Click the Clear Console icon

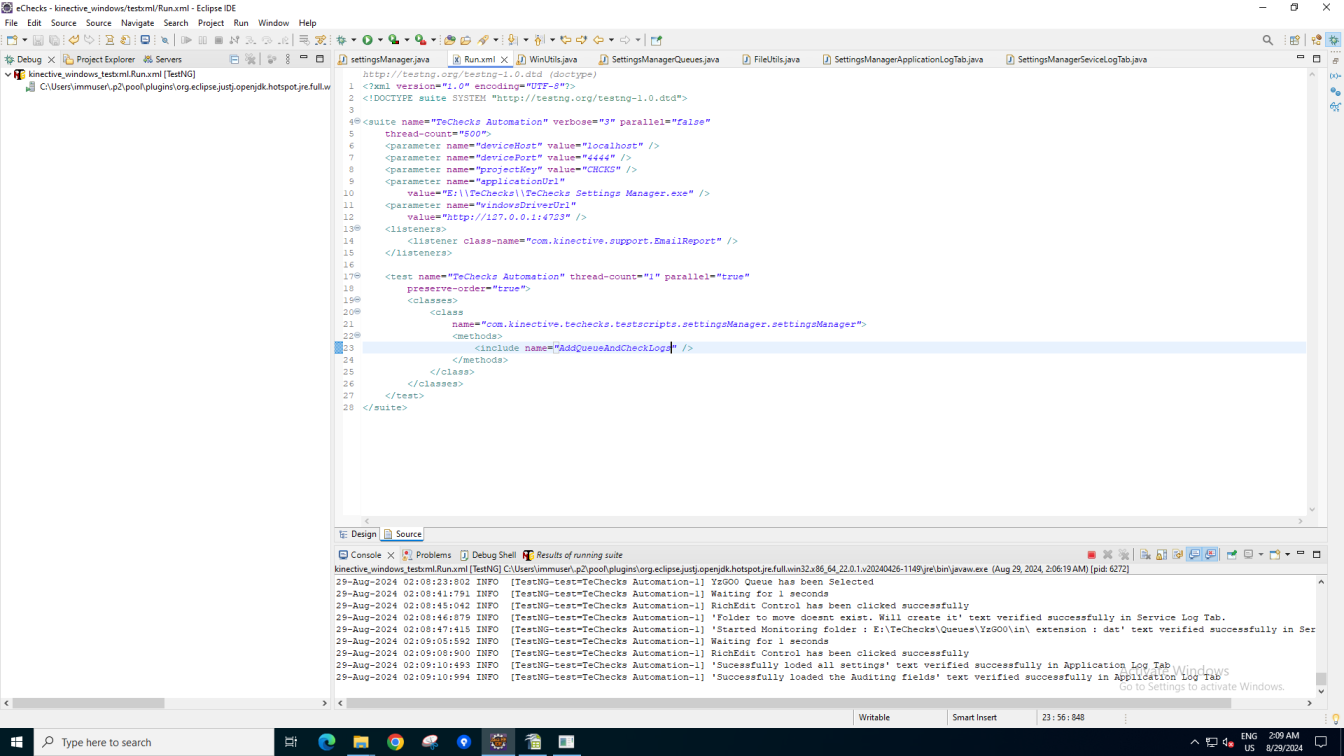click(1145, 555)
